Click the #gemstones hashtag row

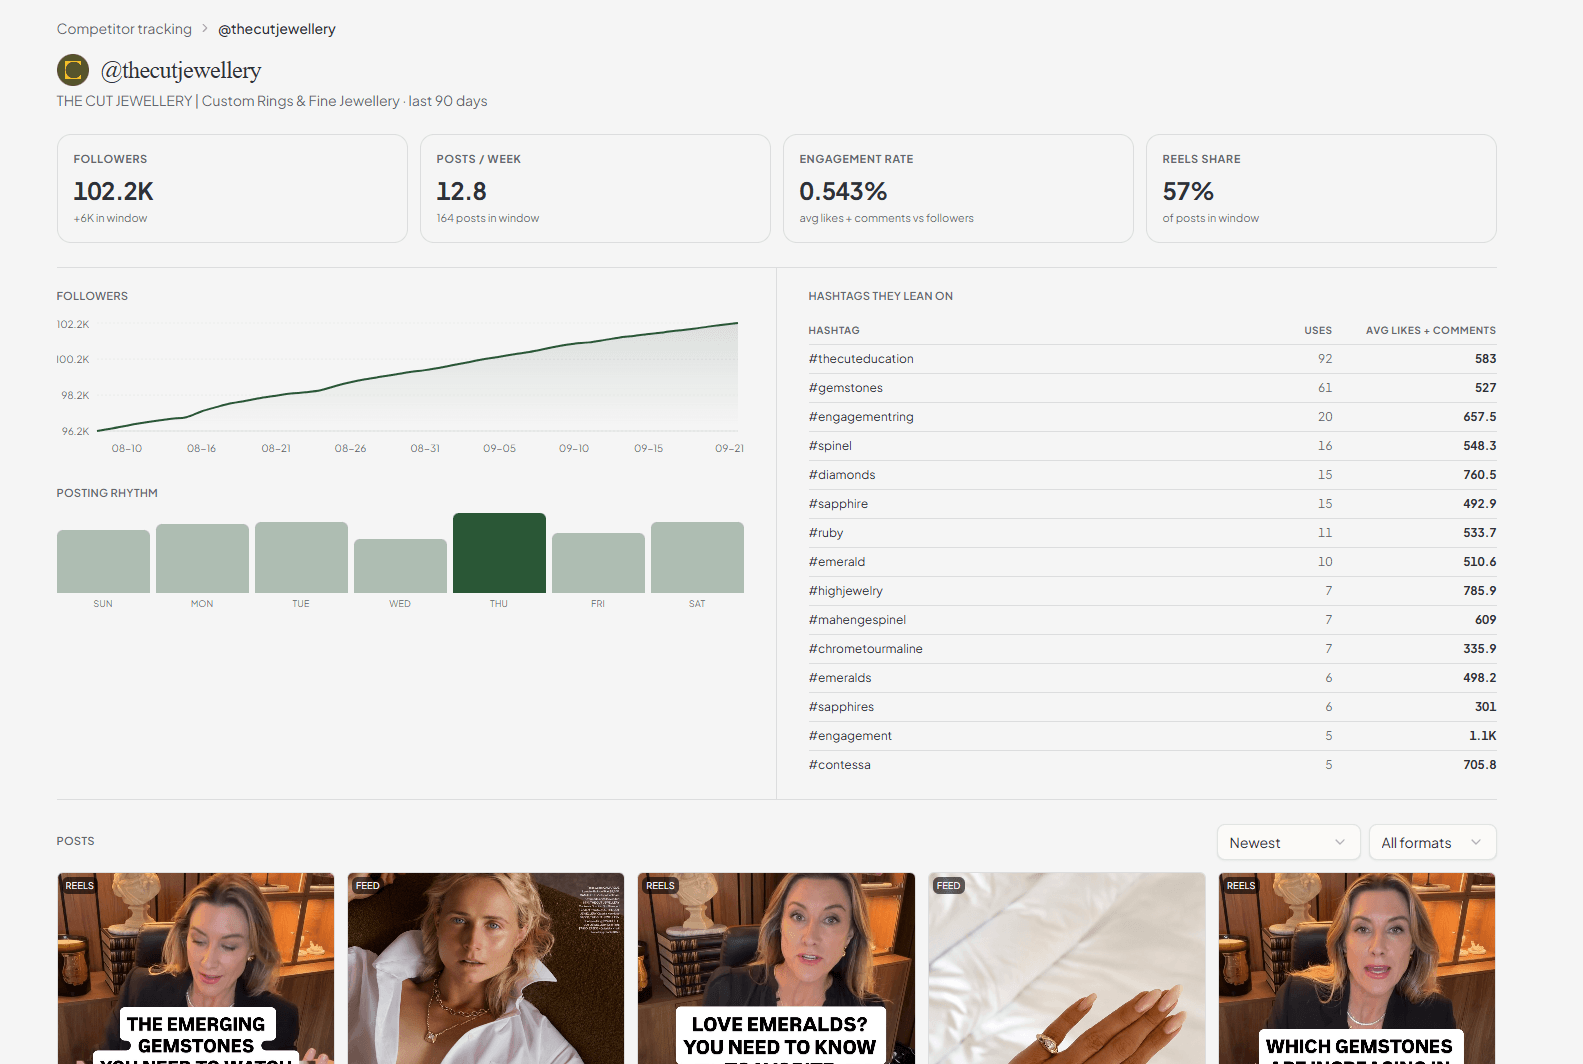[1152, 388]
